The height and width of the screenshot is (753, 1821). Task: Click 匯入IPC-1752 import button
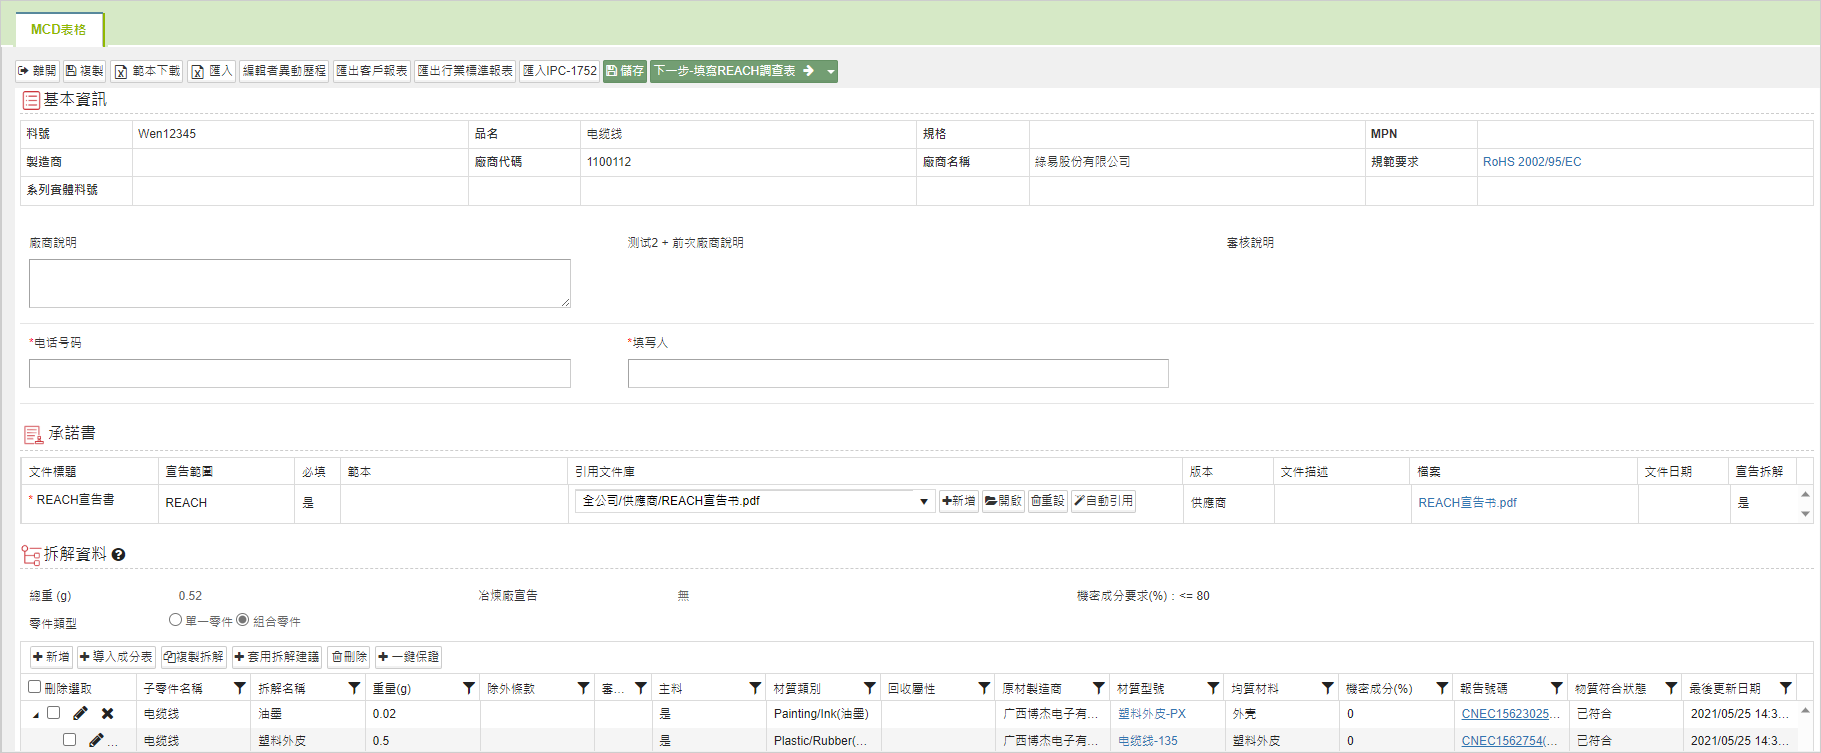560,71
